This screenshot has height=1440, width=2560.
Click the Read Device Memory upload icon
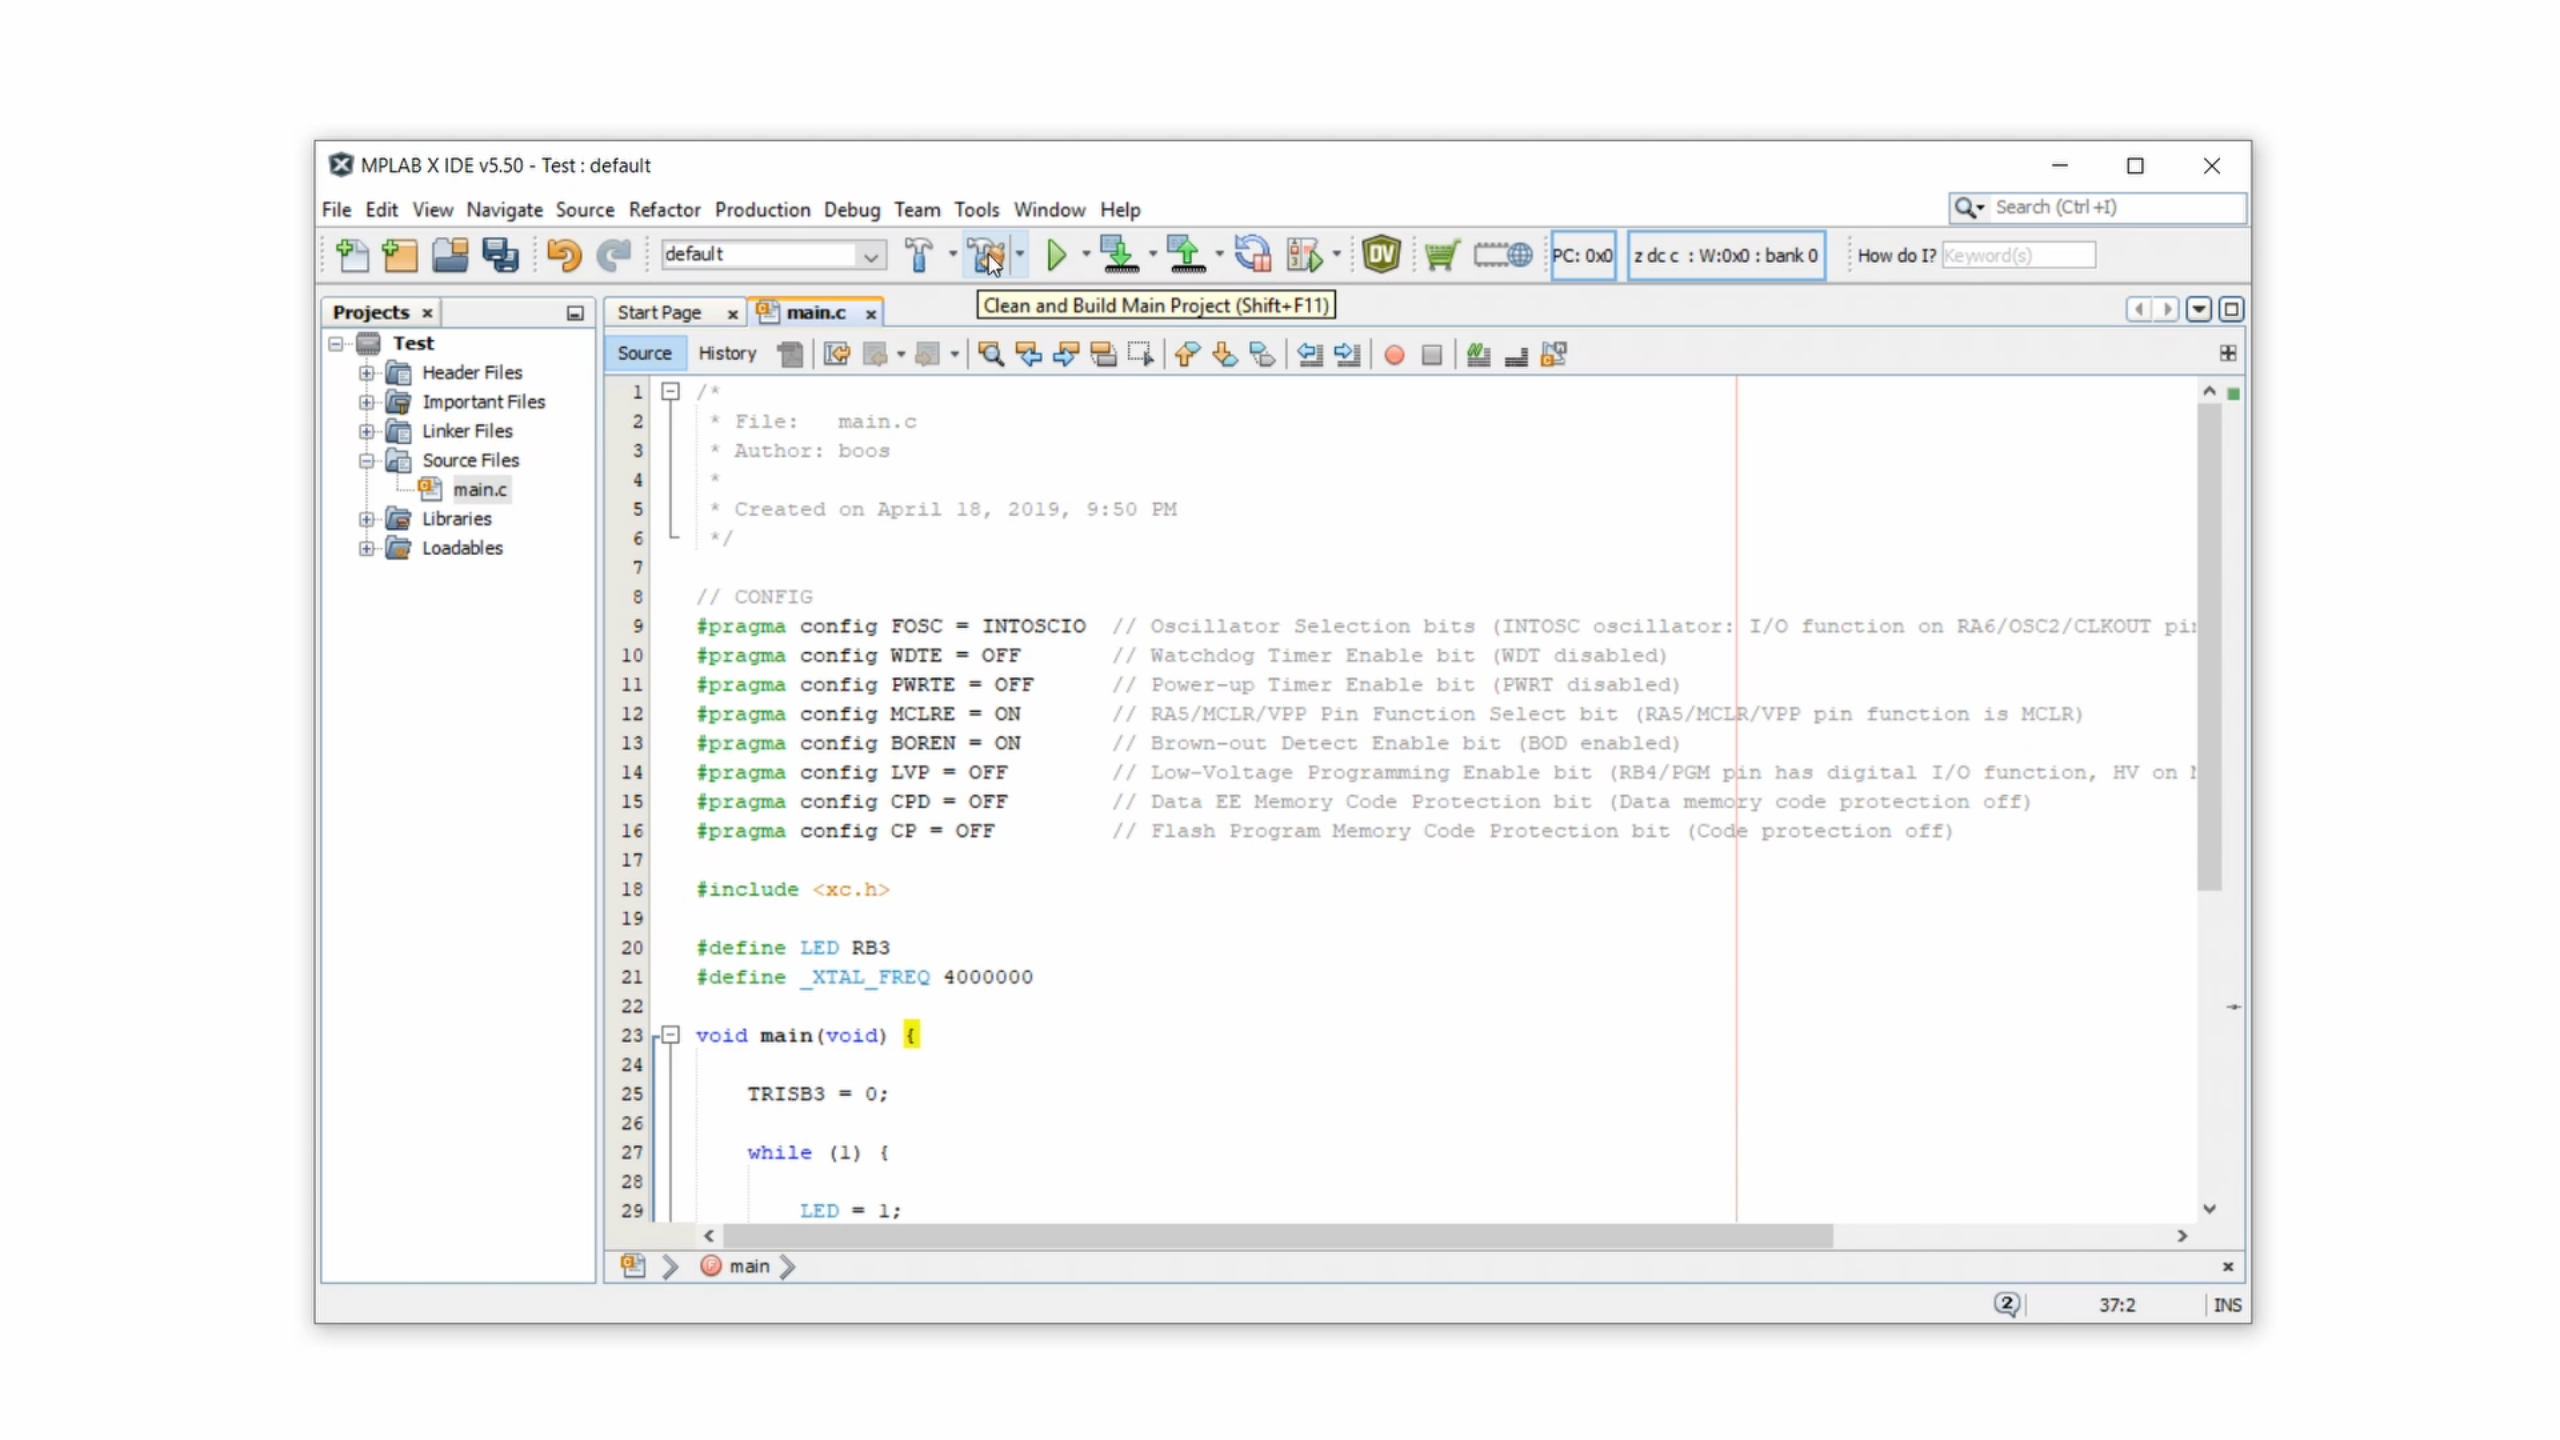[x=1185, y=255]
